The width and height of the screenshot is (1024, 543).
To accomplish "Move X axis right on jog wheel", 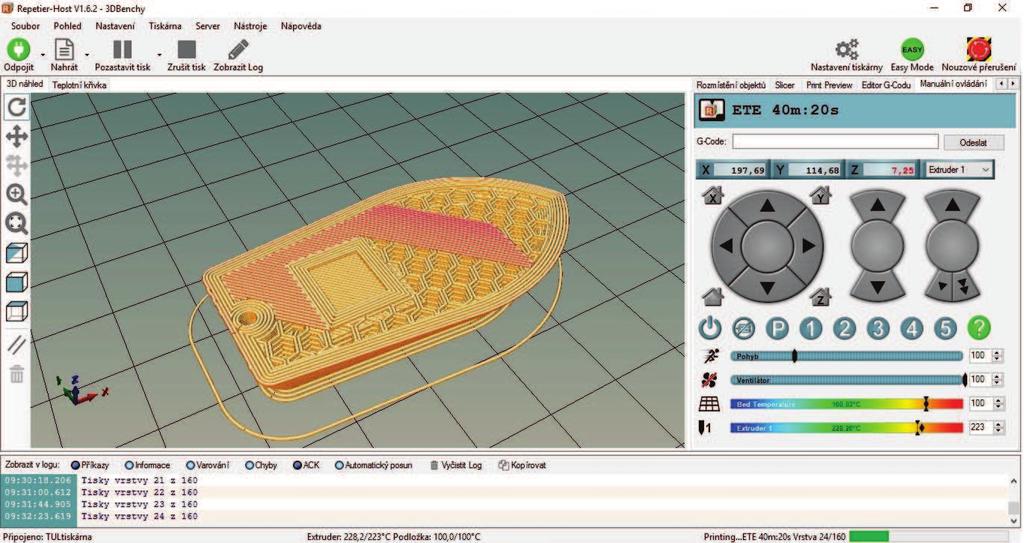I will click(x=808, y=246).
